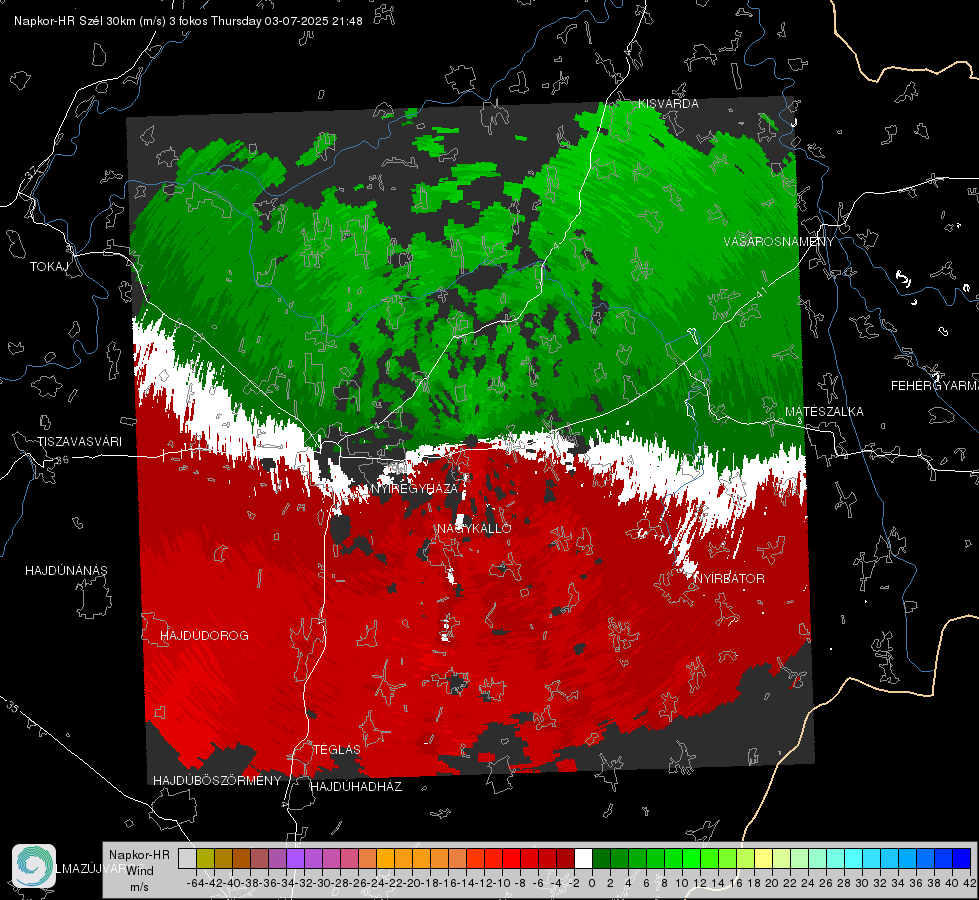The image size is (979, 900).
Task: Pick the dark green swatch between 0 and 2
Action: pos(601,858)
